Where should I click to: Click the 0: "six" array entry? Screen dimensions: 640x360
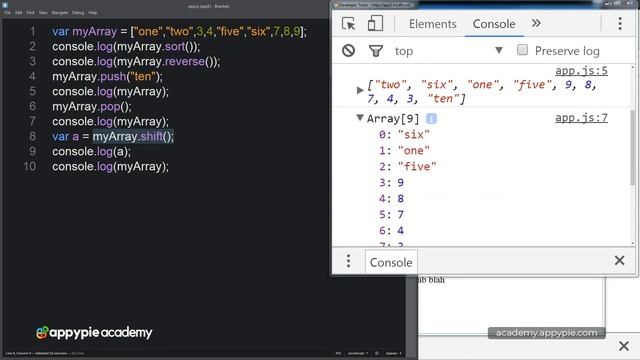click(x=404, y=135)
